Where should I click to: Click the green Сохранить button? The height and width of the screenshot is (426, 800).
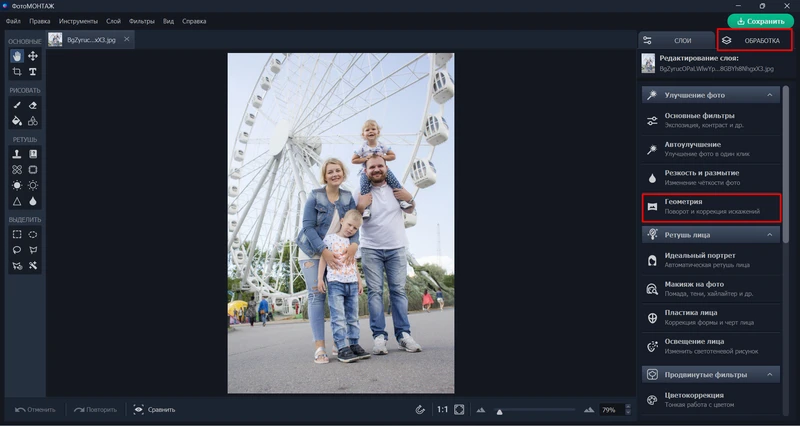pyautogui.click(x=760, y=21)
